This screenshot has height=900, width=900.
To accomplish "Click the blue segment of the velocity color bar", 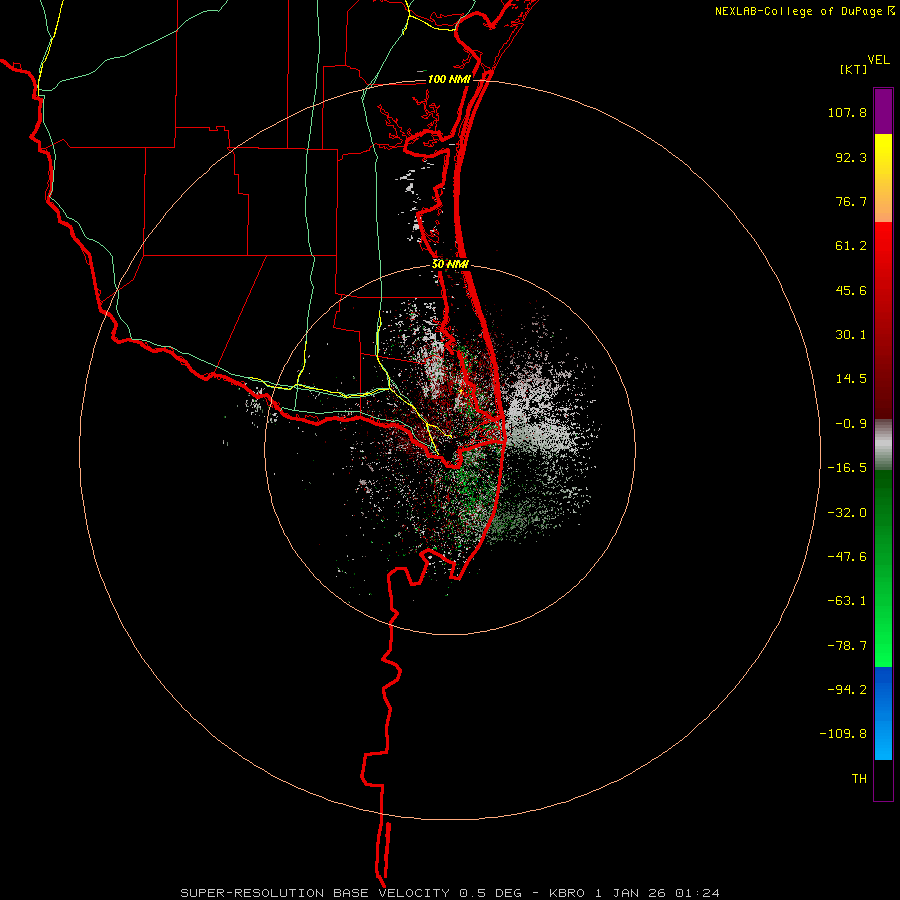I will point(883,713).
